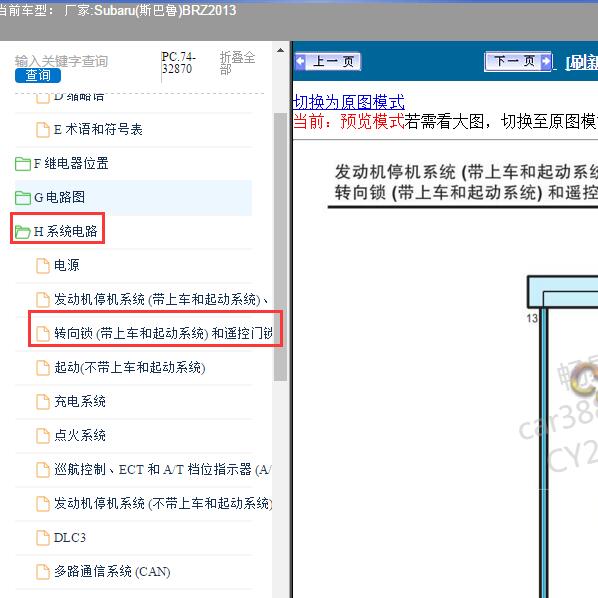Click the folder icon of F 继电器位置
Image resolution: width=598 pixels, height=598 pixels.
(x=23, y=164)
